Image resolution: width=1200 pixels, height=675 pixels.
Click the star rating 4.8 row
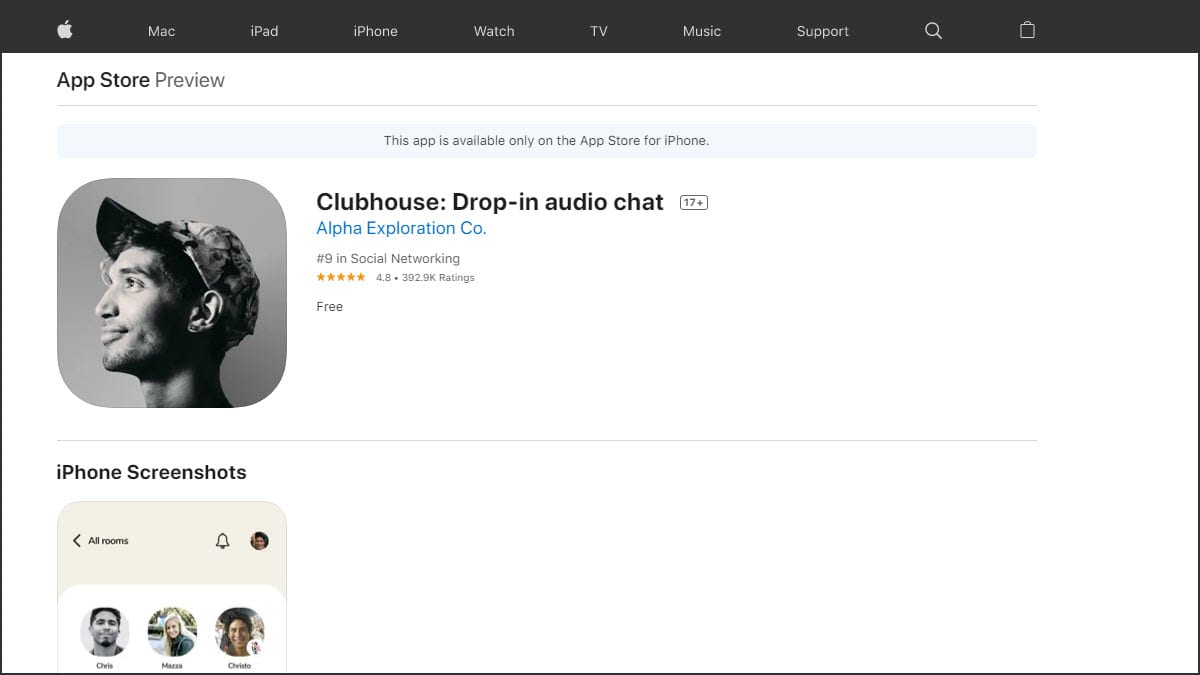pyautogui.click(x=395, y=278)
